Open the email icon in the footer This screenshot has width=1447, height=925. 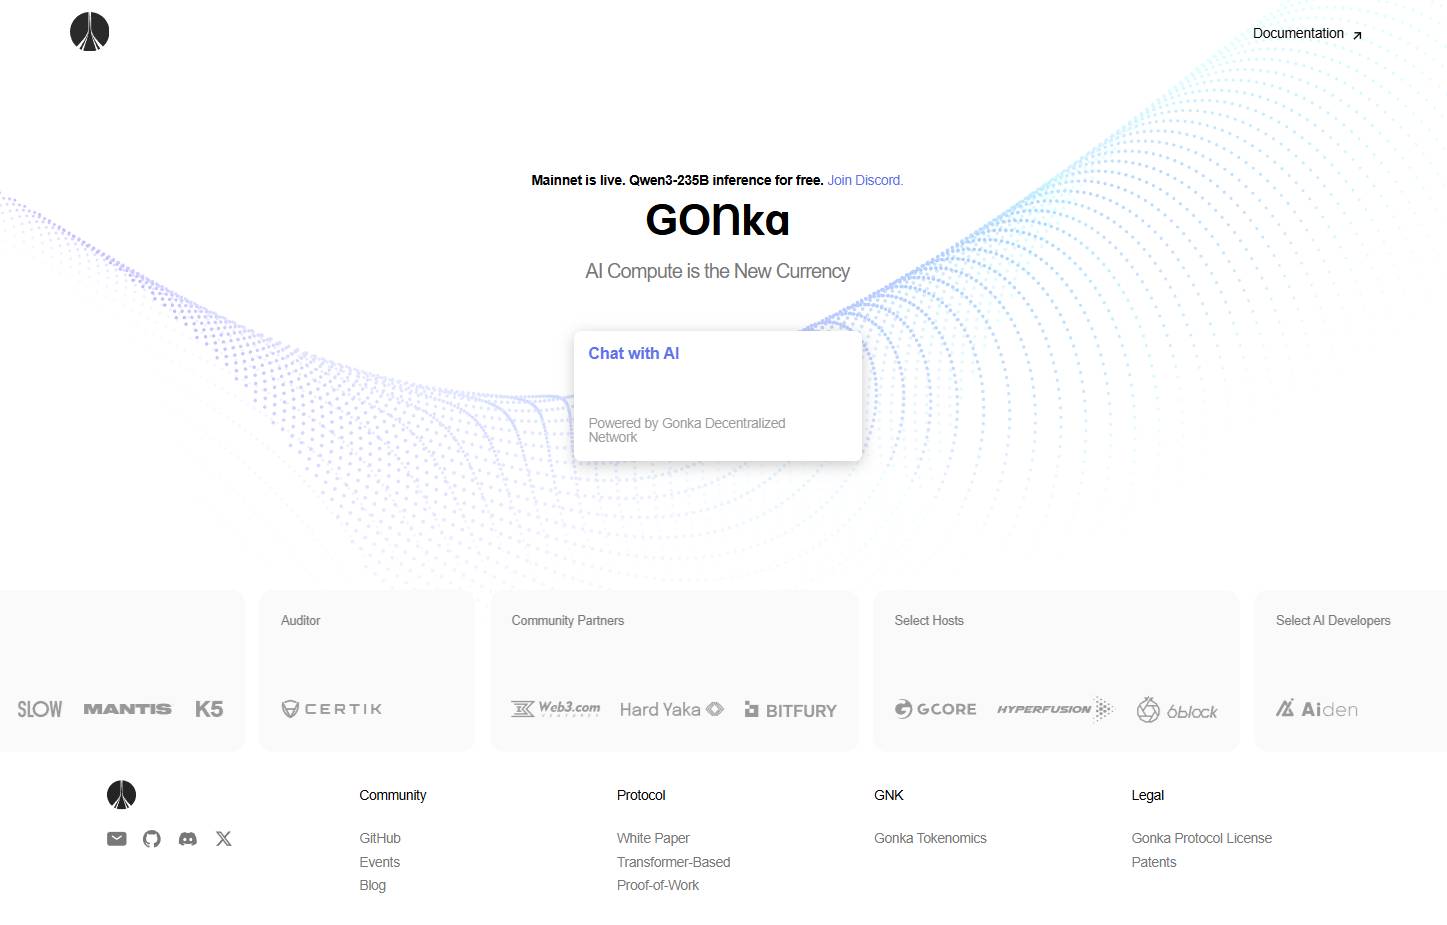[x=117, y=839]
